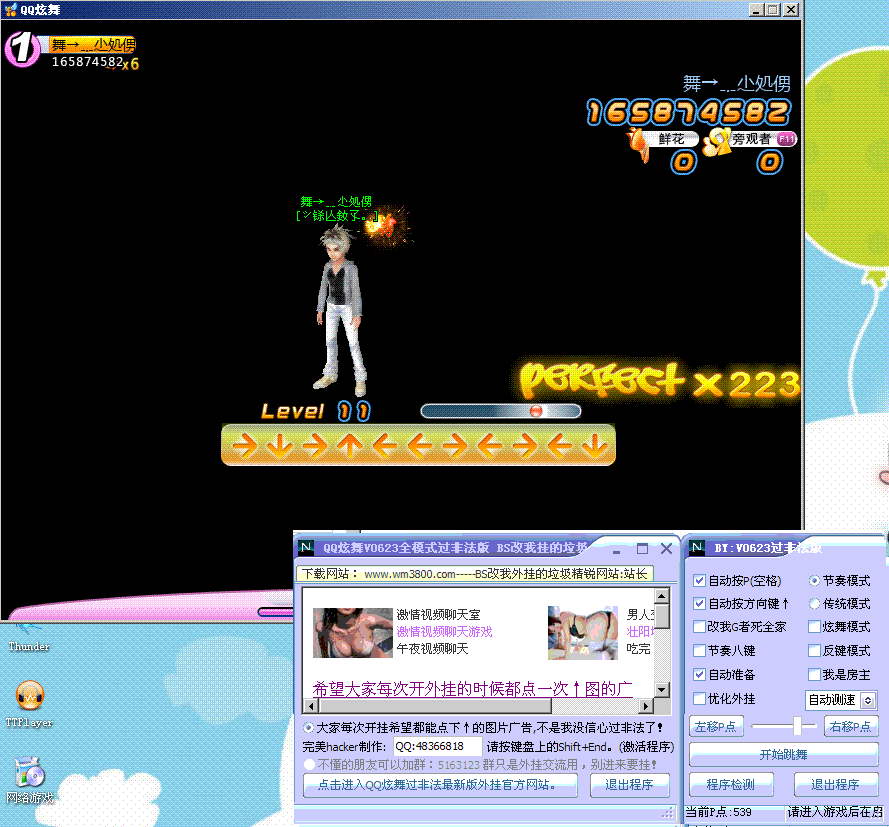This screenshot has width=889, height=827.
Task: Select the 不懂的朋友可以加群 radio option
Action: (x=309, y=765)
